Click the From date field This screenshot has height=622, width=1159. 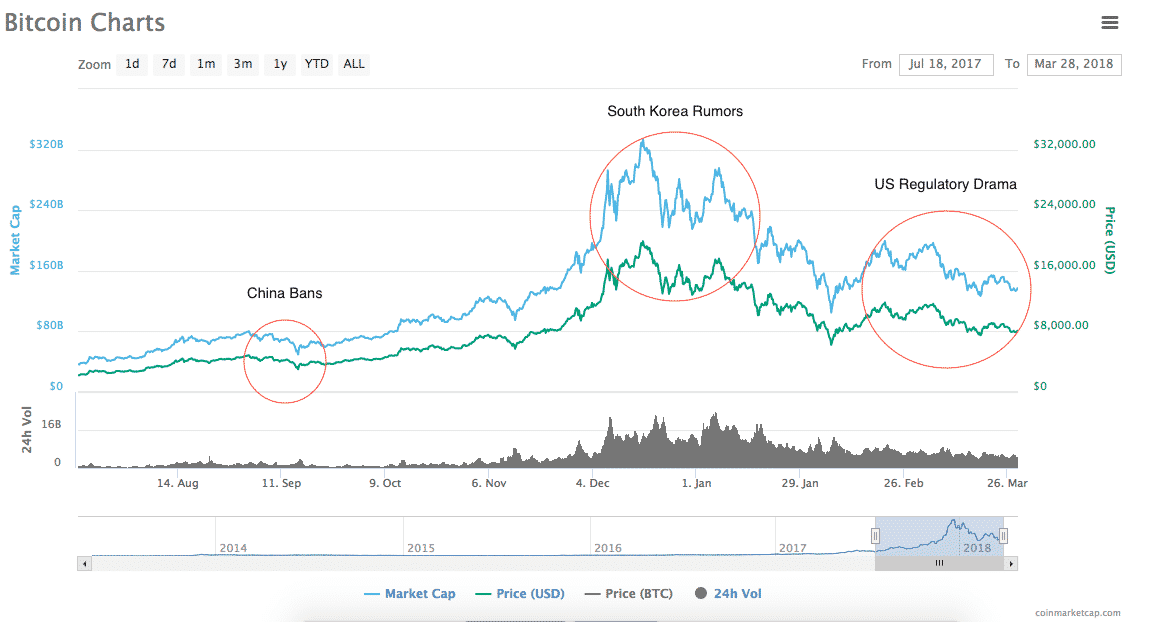(945, 64)
